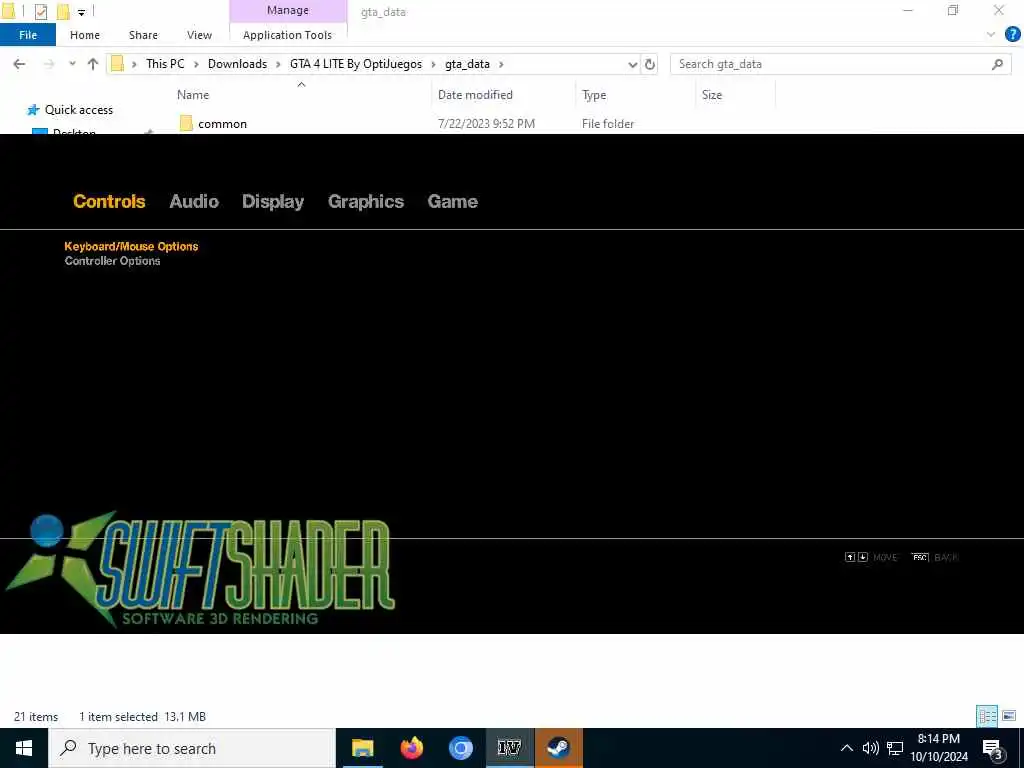Open the volume speaker tray icon

point(871,748)
